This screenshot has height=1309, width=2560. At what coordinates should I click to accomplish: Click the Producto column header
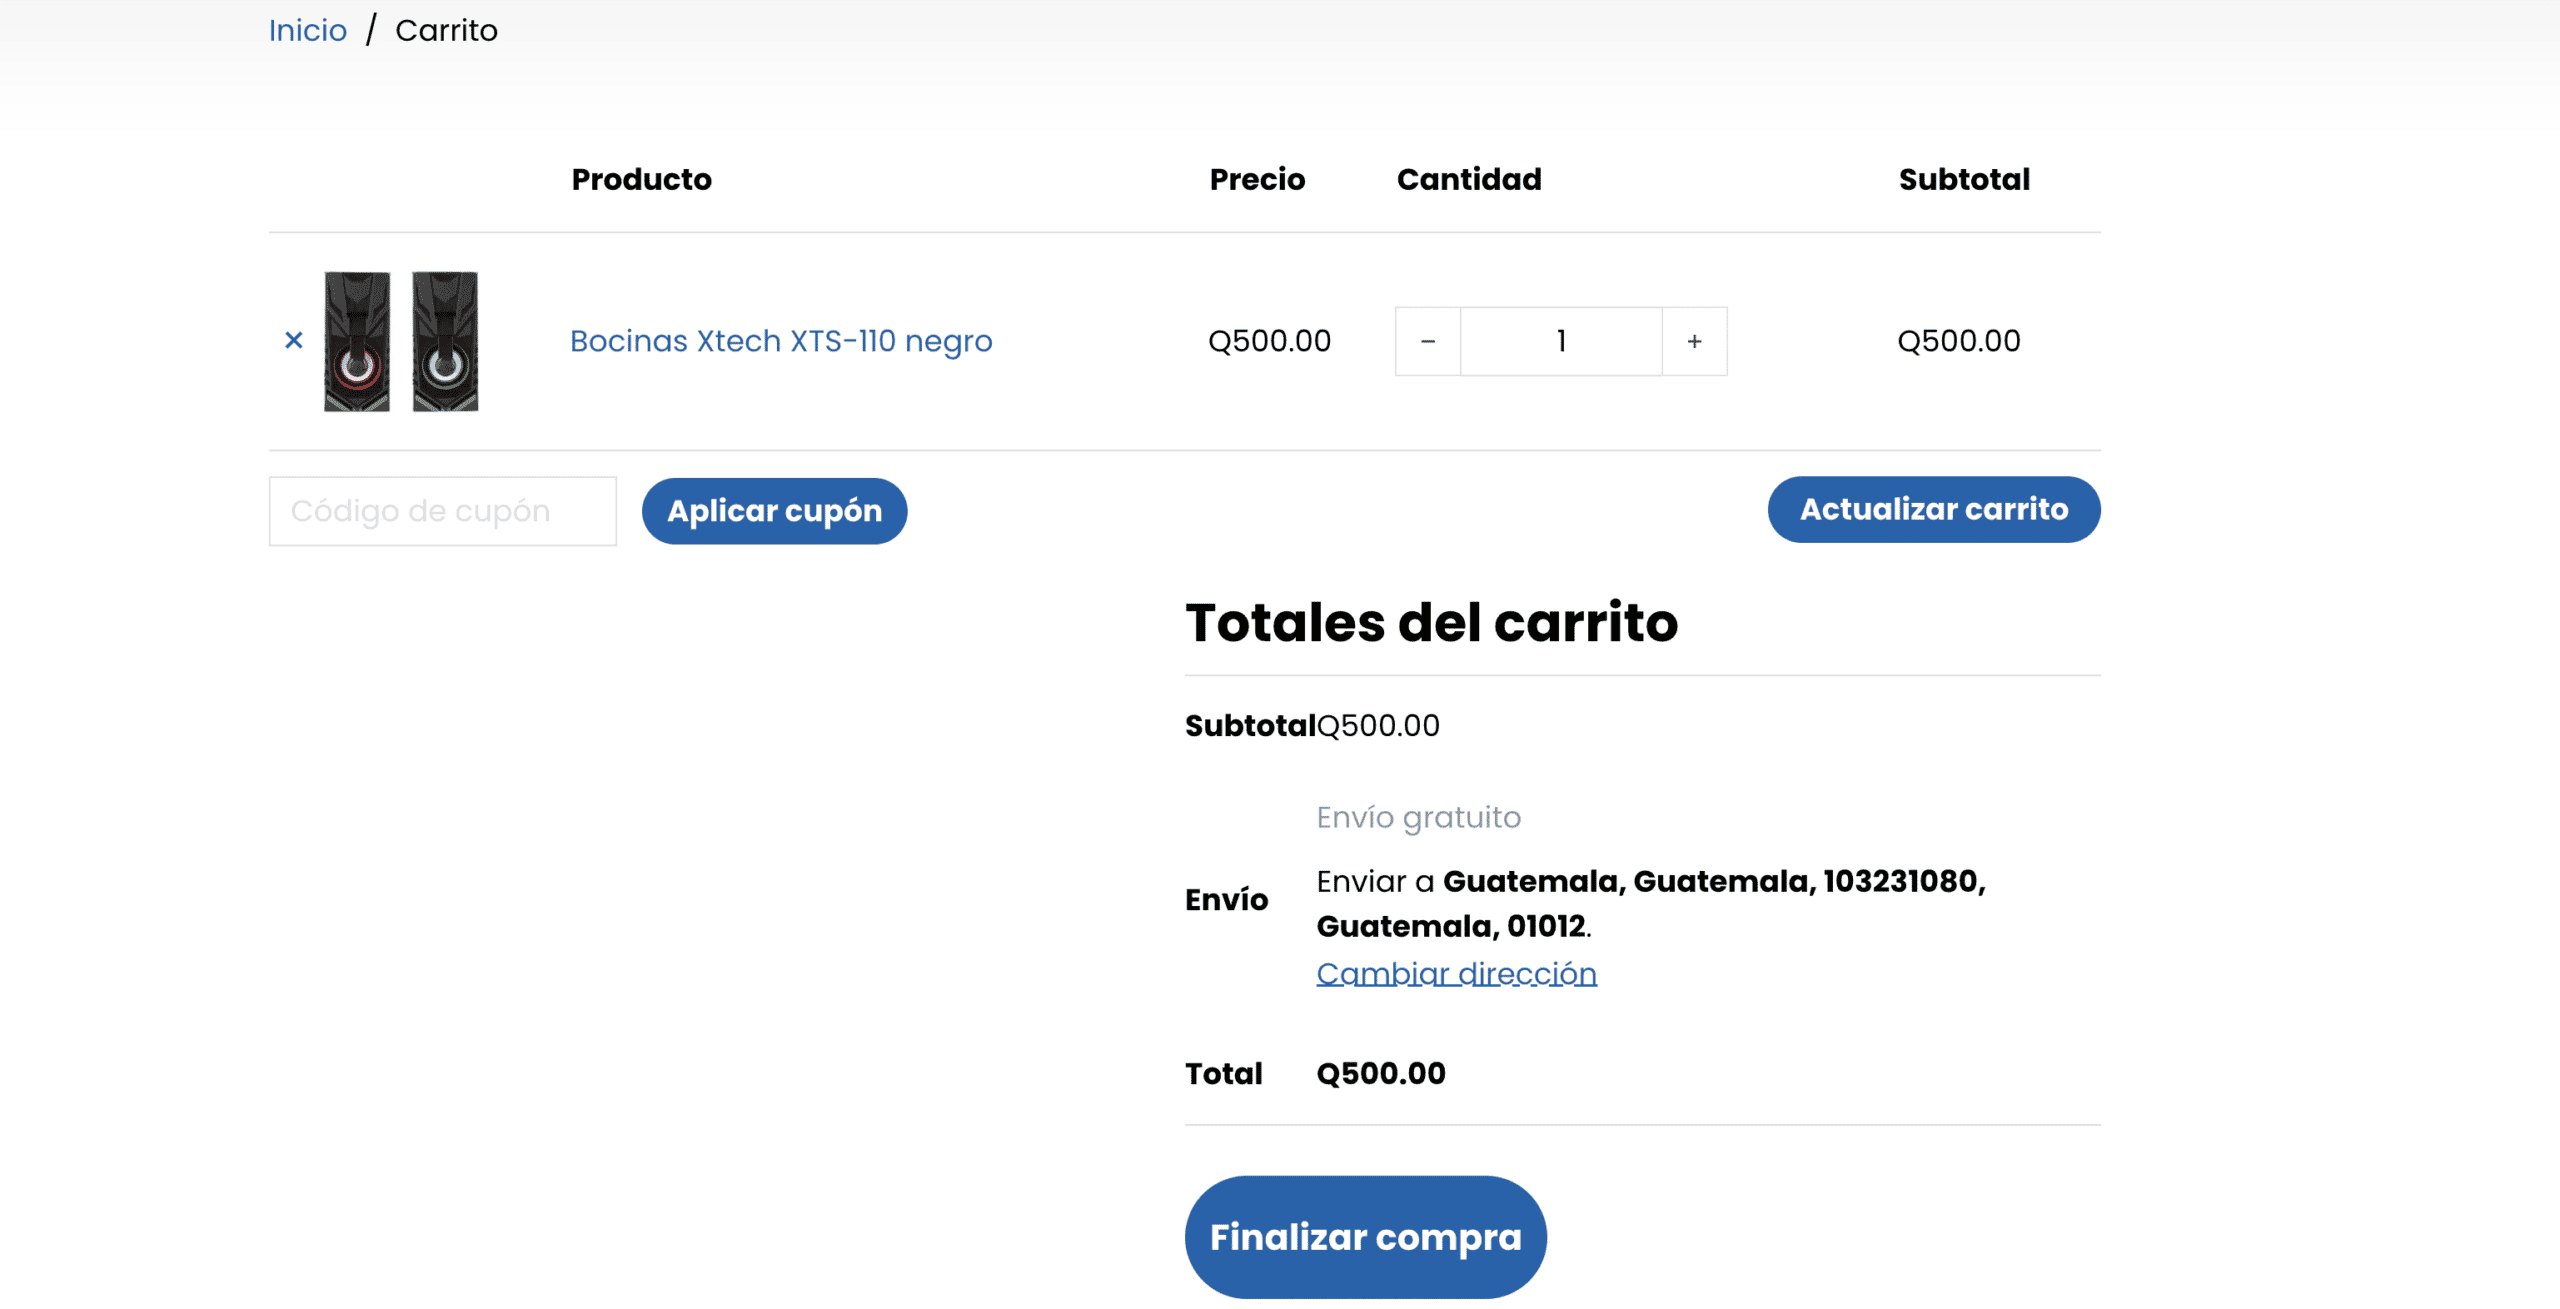click(x=641, y=179)
